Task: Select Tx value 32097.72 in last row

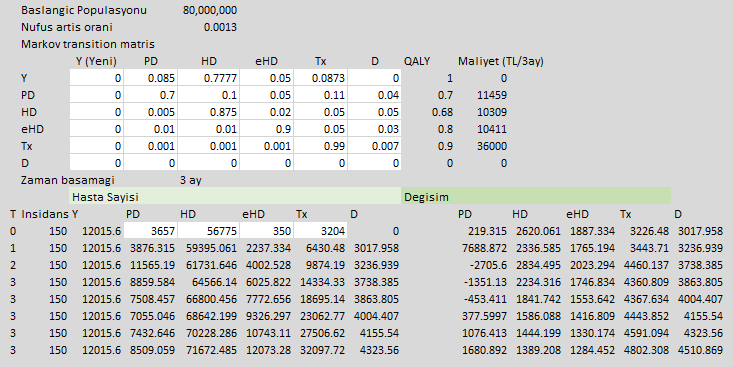Action: 323,350
